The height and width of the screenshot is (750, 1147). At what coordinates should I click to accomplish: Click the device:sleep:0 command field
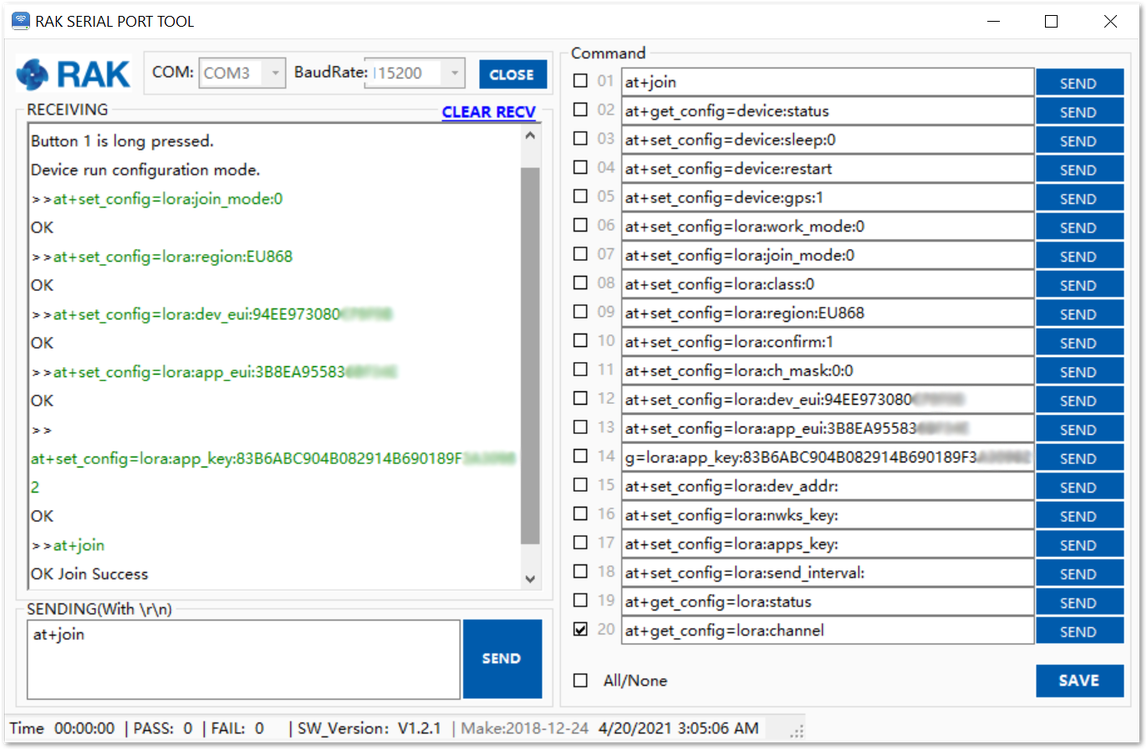click(x=827, y=140)
